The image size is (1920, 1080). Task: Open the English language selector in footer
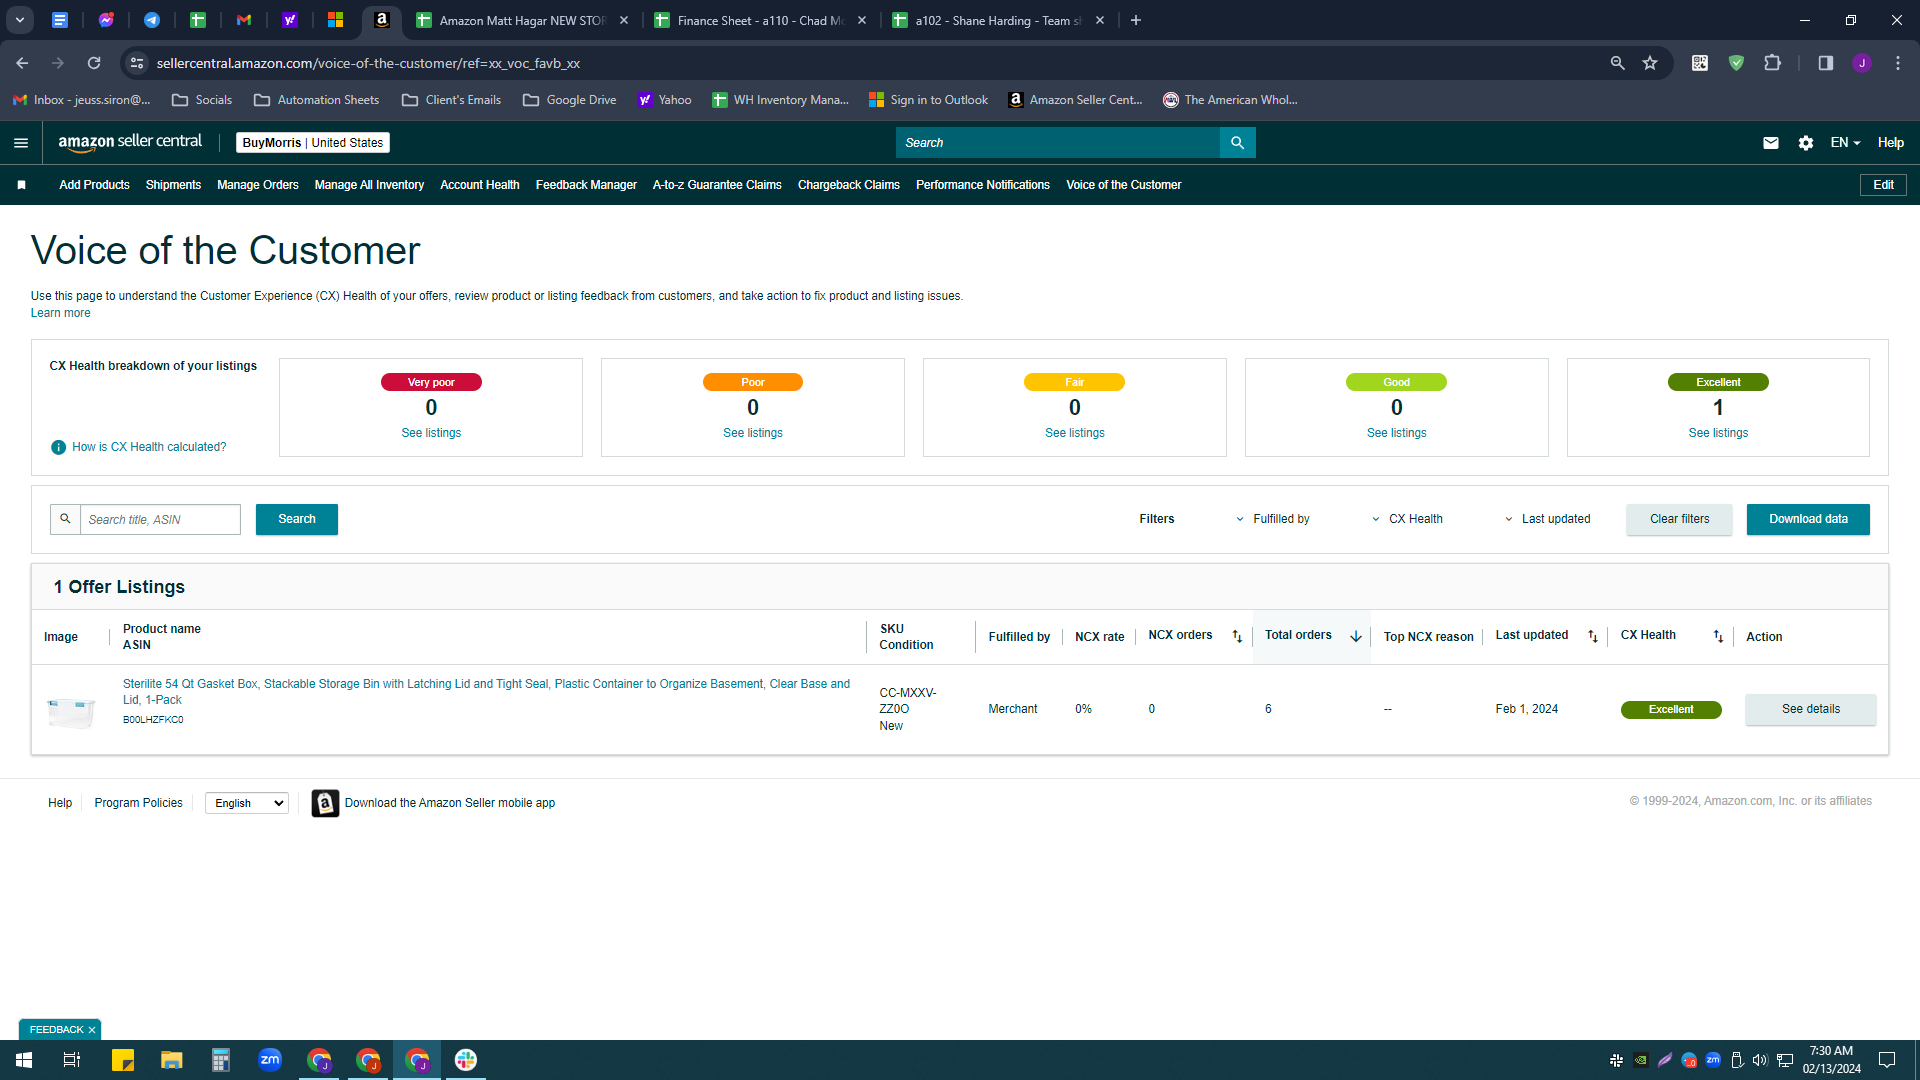click(x=247, y=803)
